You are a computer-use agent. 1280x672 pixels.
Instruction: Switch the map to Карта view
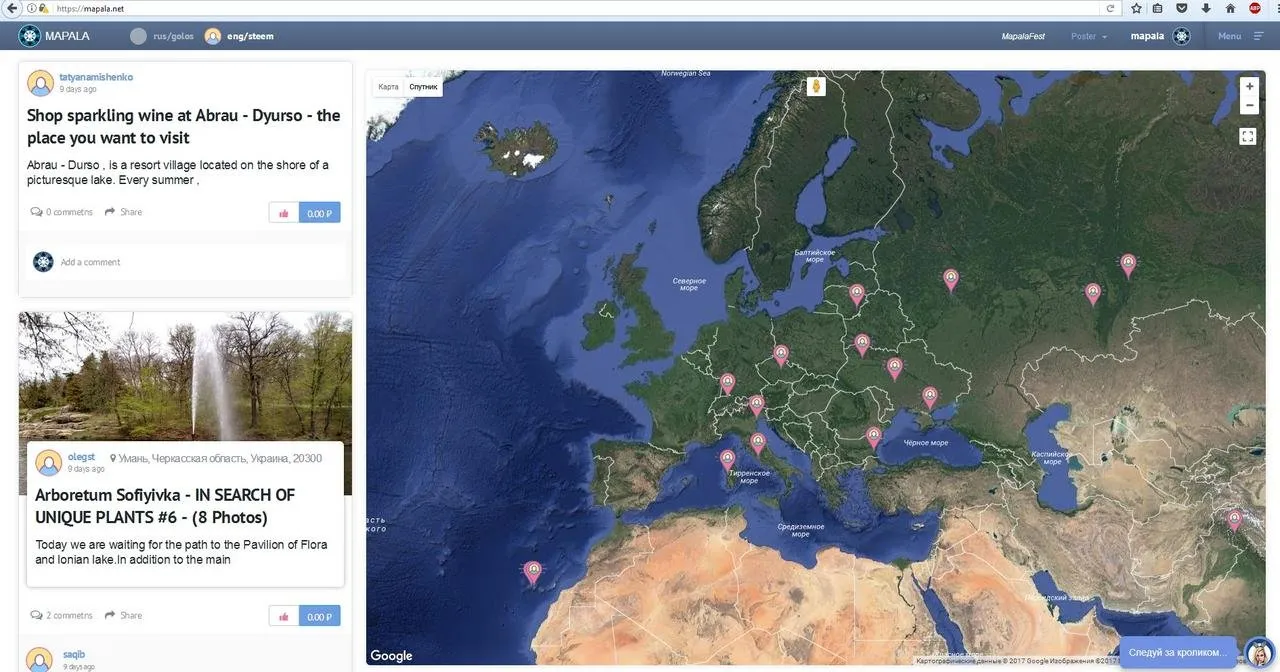pyautogui.click(x=388, y=87)
